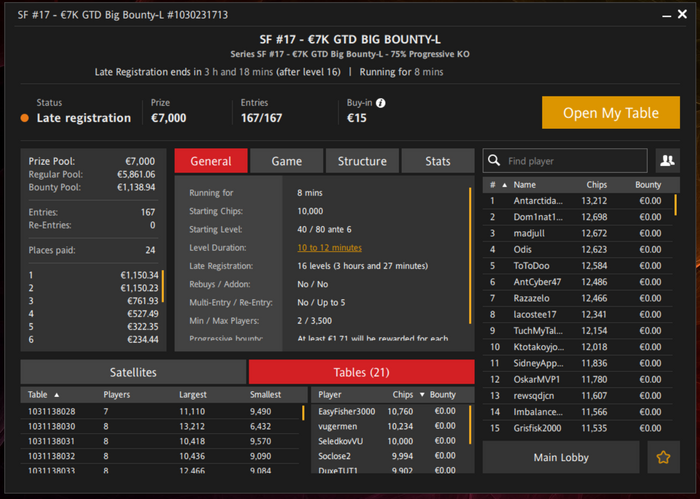Minimize the tournament lobby window
Screen dimensions: 700x499
(x=667, y=16)
